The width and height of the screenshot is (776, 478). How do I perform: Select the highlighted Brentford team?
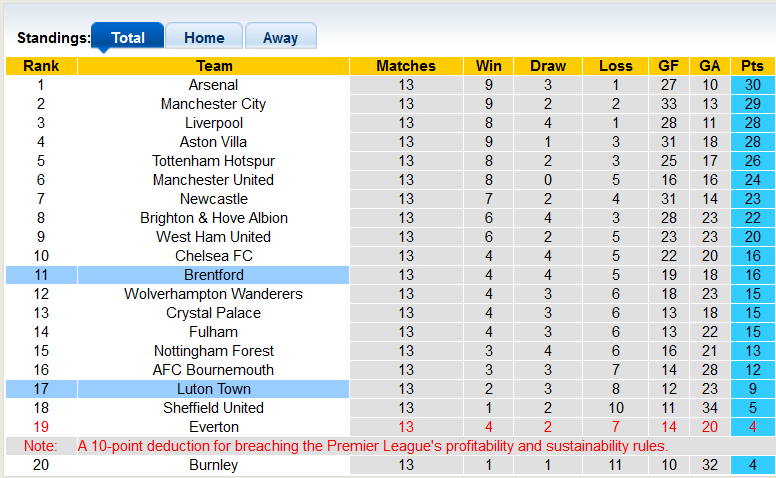point(213,275)
